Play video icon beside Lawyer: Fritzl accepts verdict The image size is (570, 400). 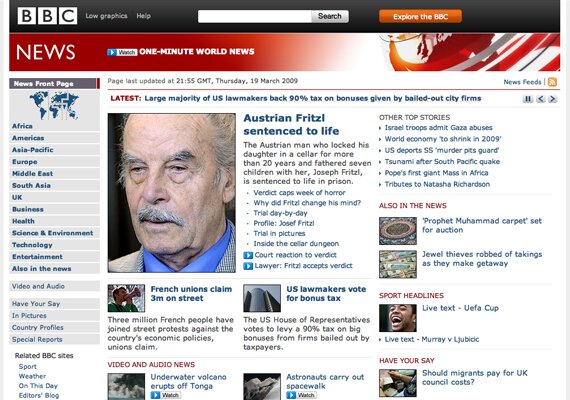[248, 266]
